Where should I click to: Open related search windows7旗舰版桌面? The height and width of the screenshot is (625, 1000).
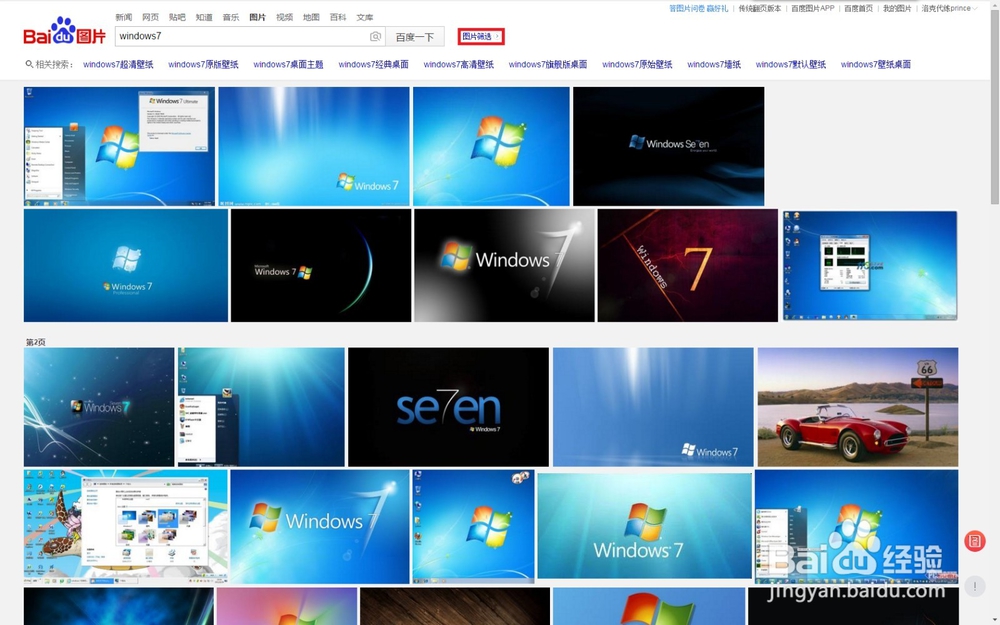click(x=548, y=64)
